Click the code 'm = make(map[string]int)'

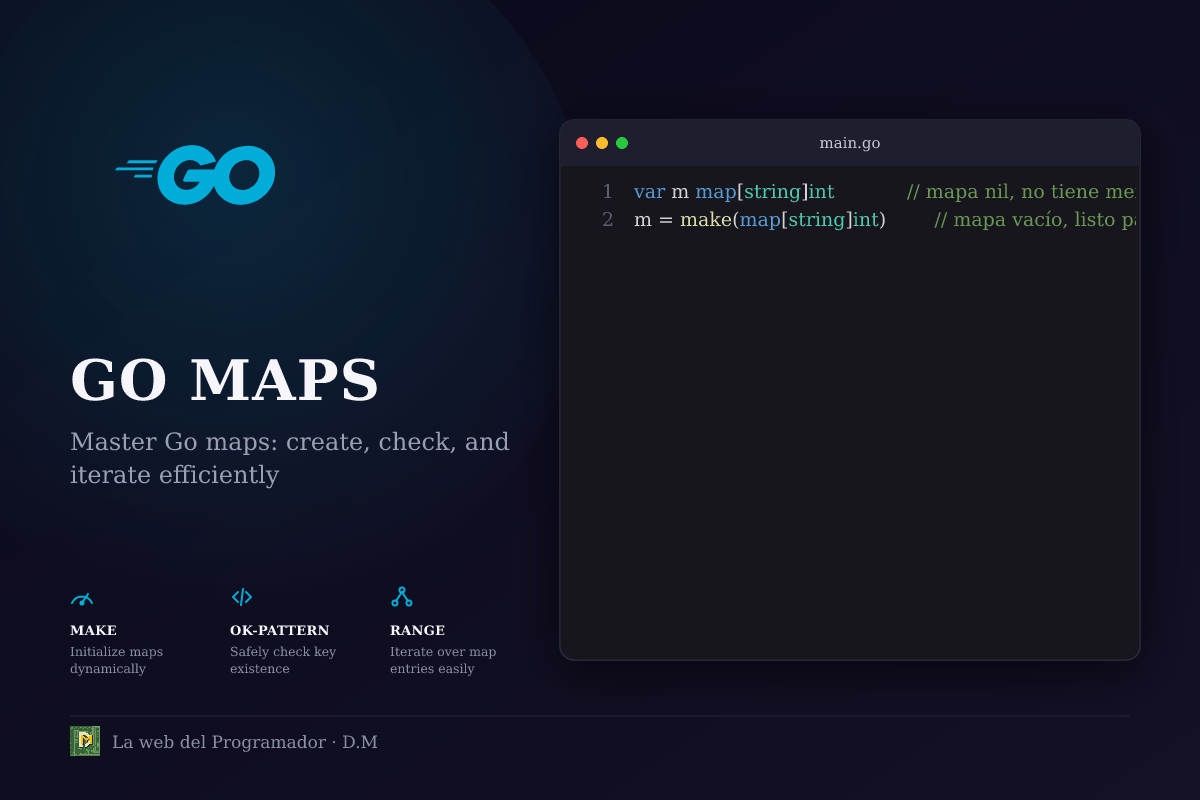(x=760, y=220)
